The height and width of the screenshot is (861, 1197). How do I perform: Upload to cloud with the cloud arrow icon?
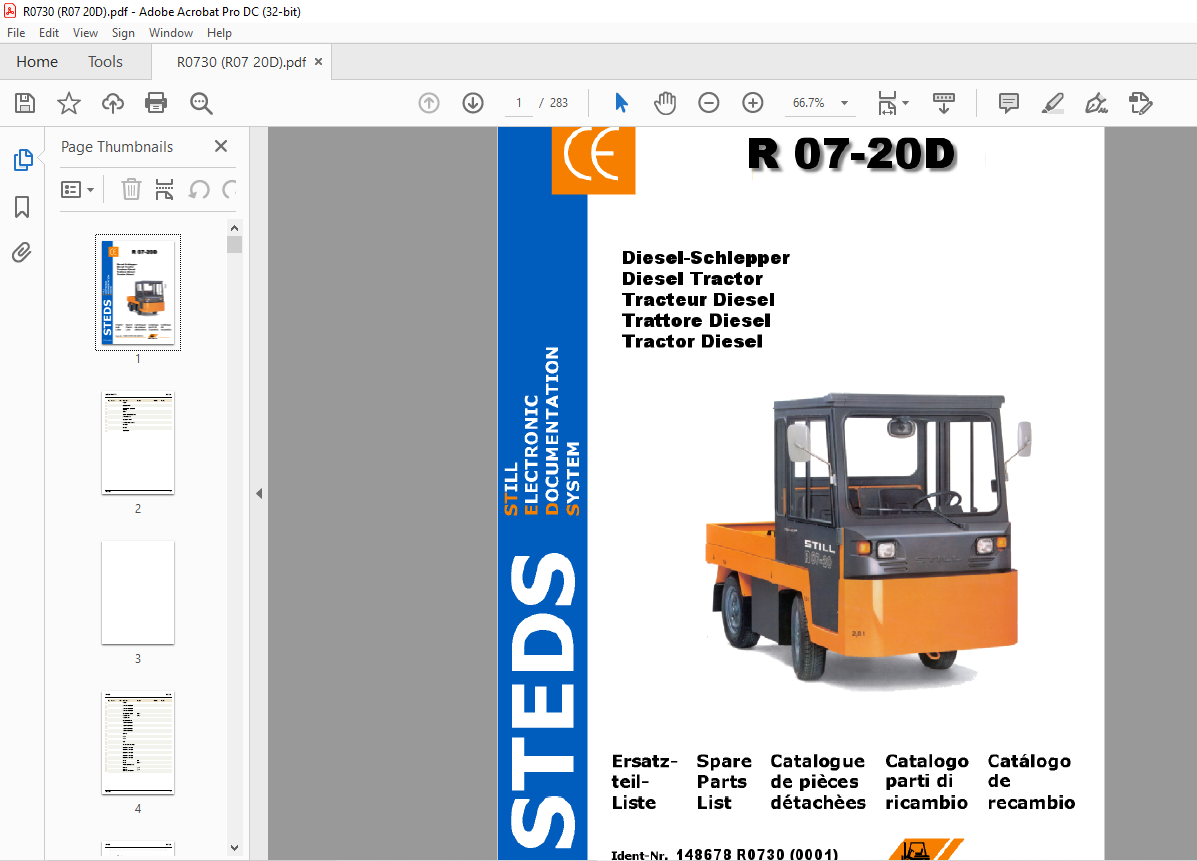point(112,103)
